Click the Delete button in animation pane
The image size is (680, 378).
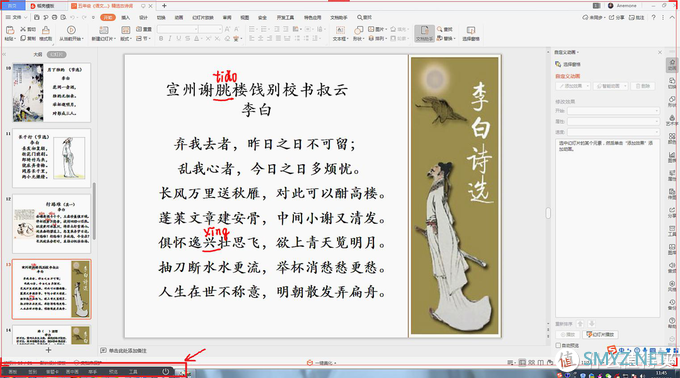pos(643,86)
